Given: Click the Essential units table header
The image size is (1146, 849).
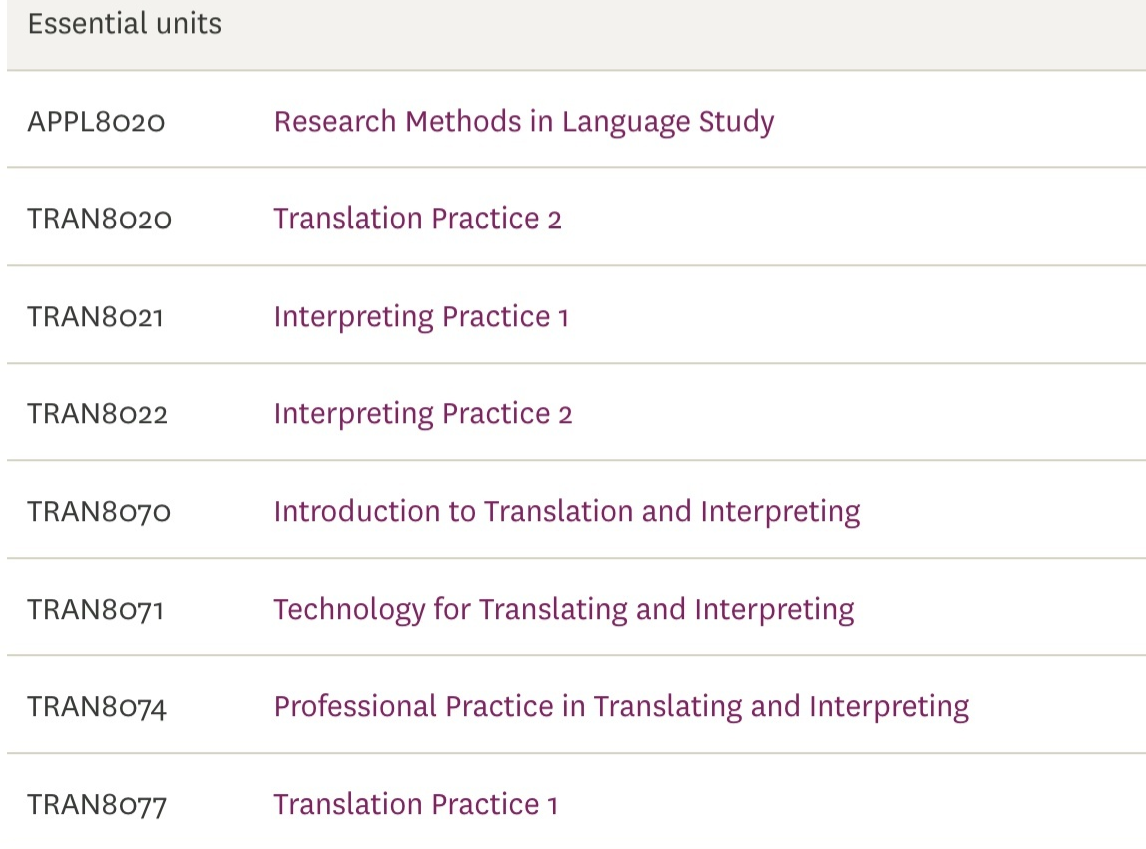Looking at the screenshot, I should pos(125,24).
